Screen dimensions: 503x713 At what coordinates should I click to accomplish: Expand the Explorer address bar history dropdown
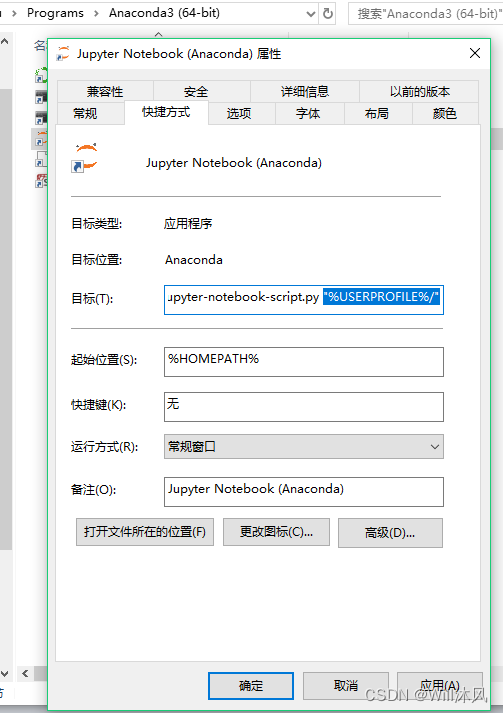click(x=311, y=14)
